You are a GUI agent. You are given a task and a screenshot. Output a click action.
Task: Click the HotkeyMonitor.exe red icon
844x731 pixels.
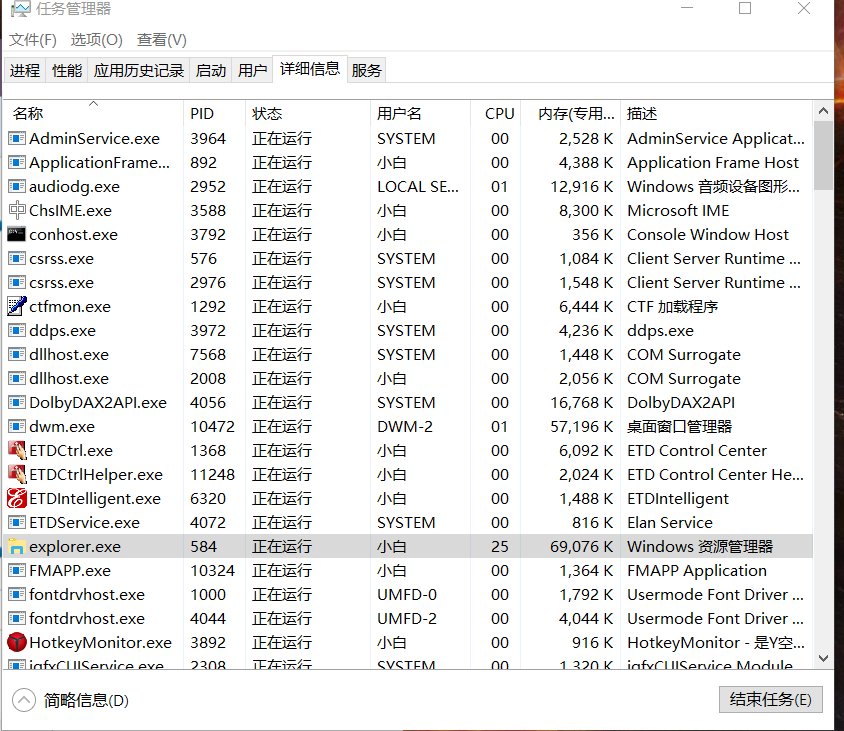click(17, 643)
